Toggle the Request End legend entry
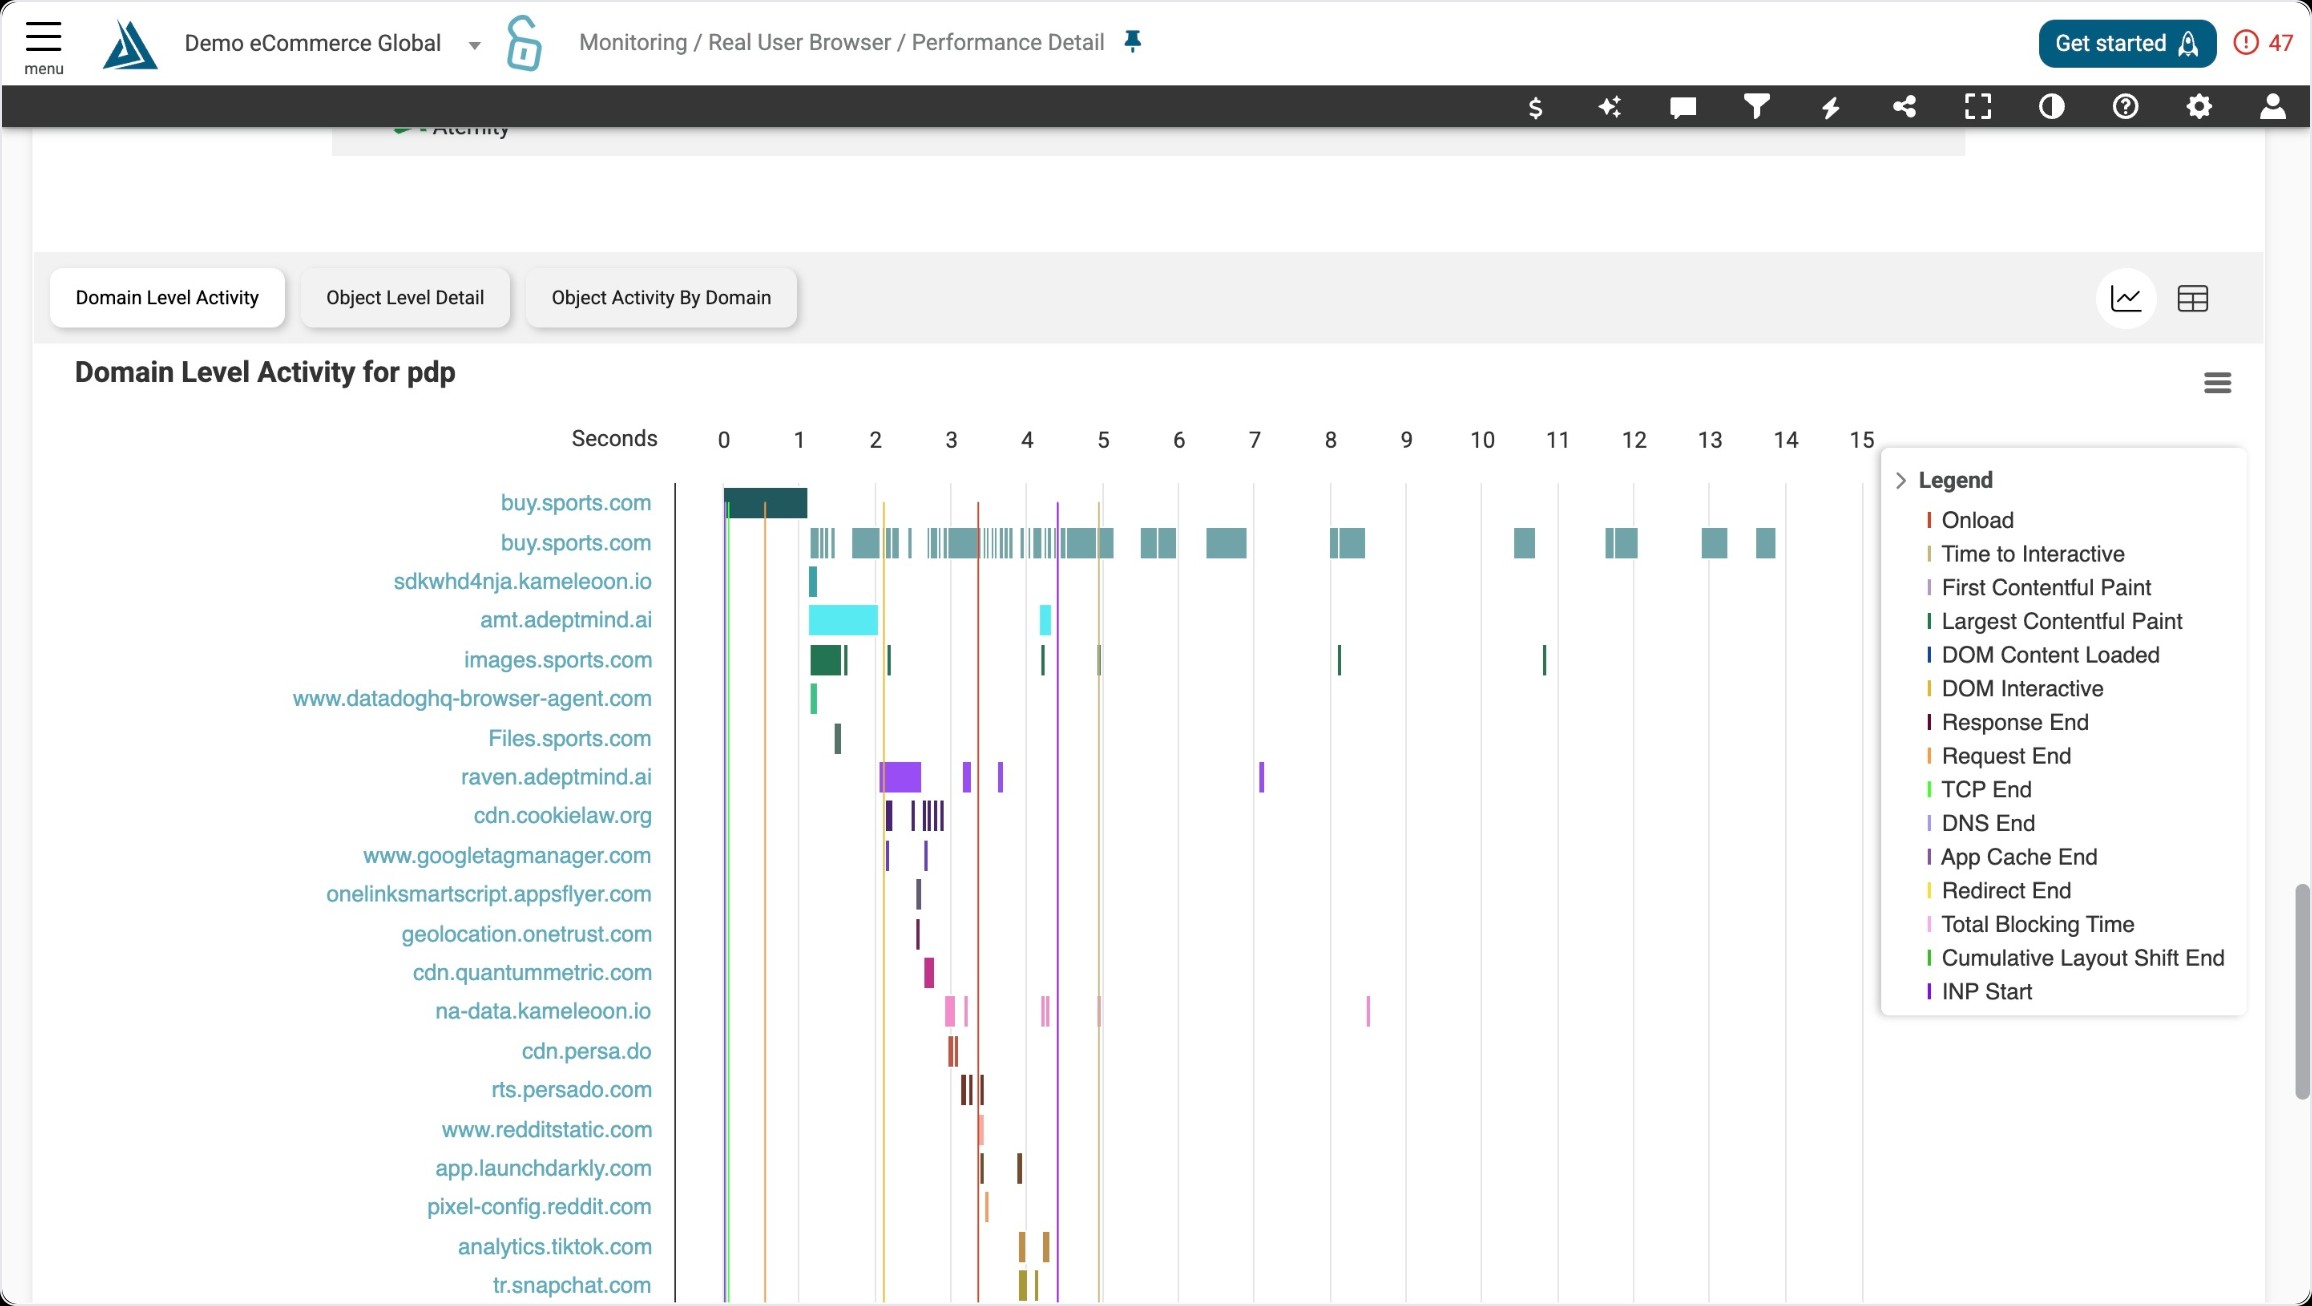The width and height of the screenshot is (2312, 1306). click(x=1998, y=756)
